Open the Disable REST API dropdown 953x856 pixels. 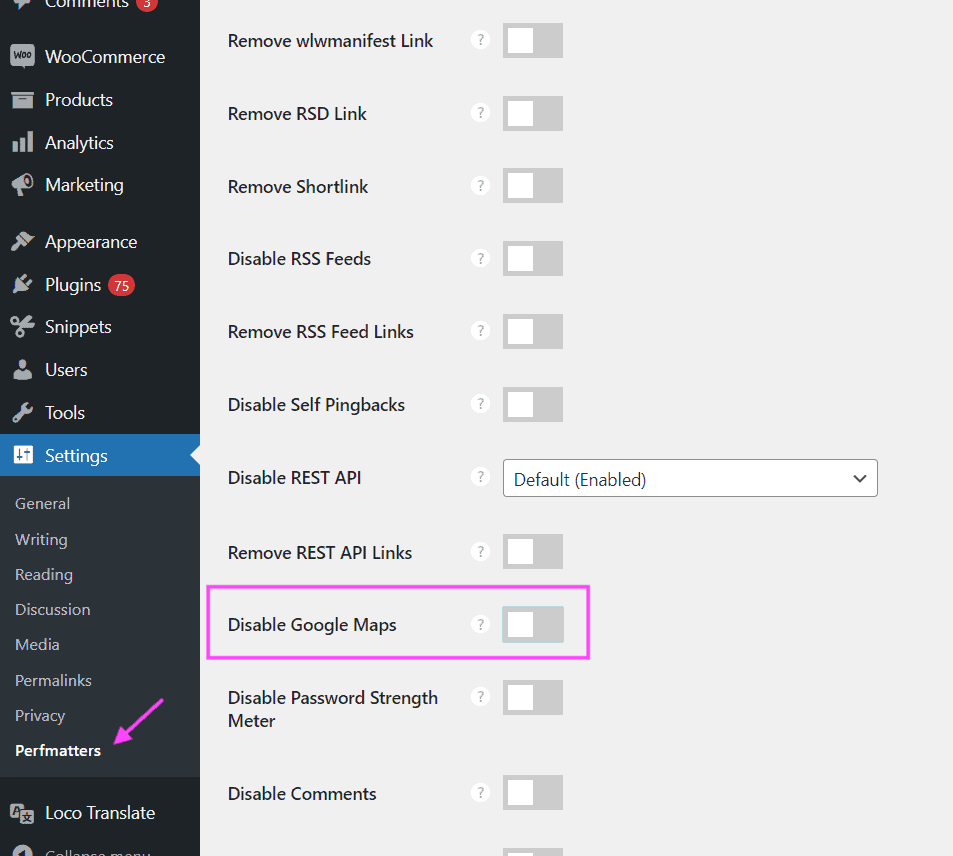pos(689,478)
